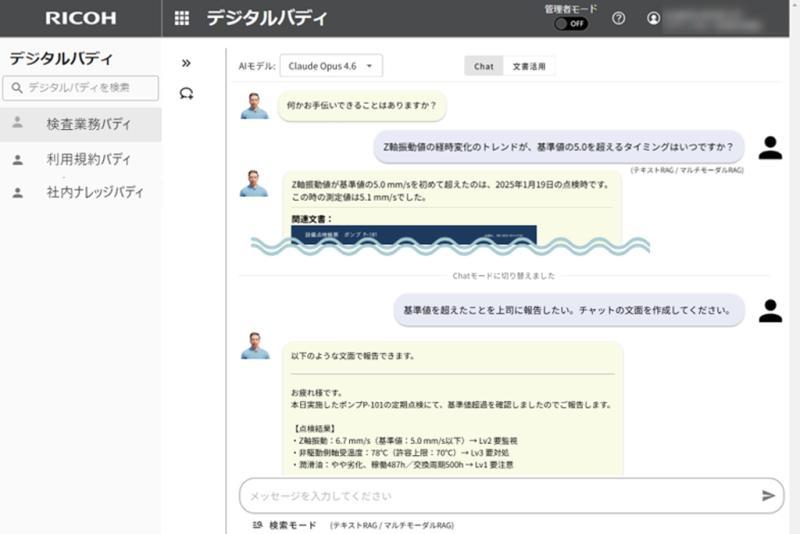800x534 pixels.
Task: Select 社内ナレッジバディ in the sidebar
Action: coord(81,192)
